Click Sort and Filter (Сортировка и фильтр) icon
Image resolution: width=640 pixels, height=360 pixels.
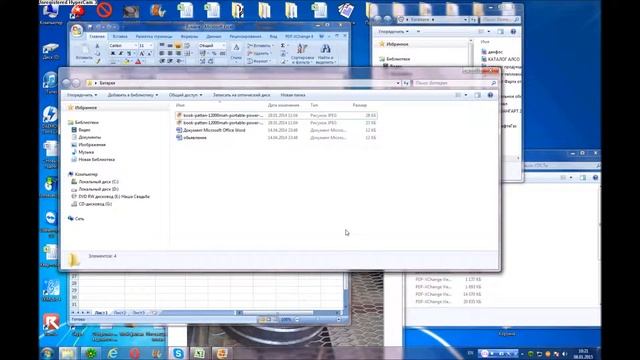[x=302, y=49]
